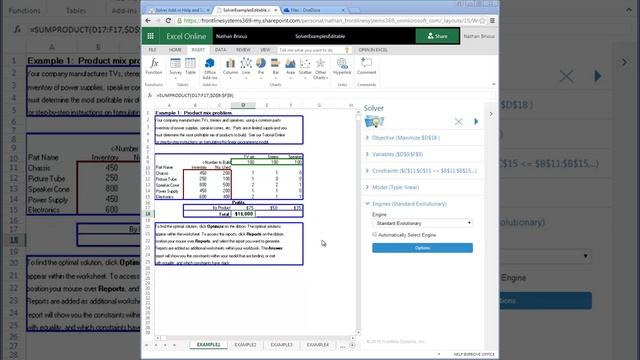Click the Solver lightbulb logo icon

click(374, 121)
